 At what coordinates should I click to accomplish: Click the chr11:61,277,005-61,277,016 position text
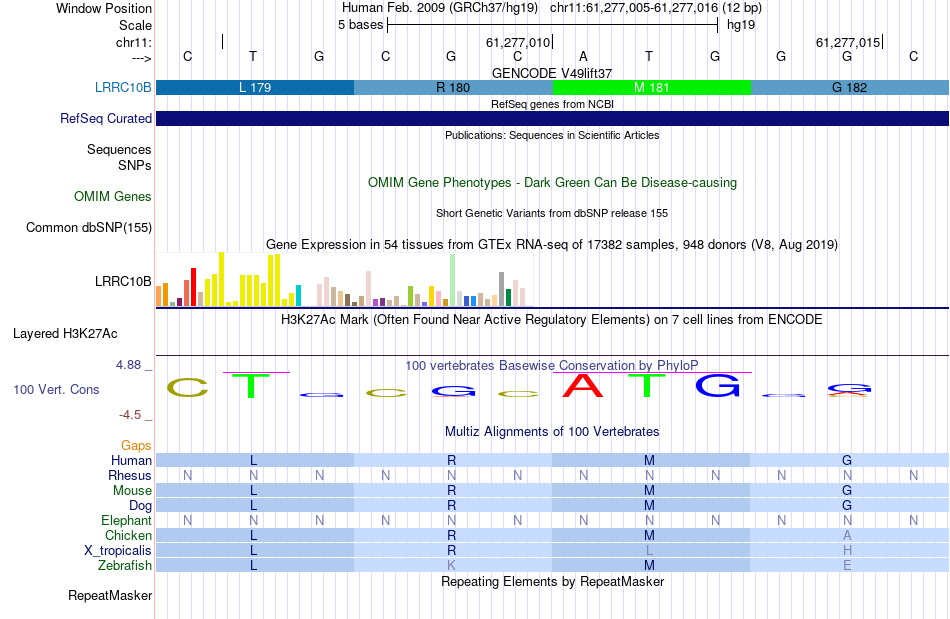click(x=656, y=8)
